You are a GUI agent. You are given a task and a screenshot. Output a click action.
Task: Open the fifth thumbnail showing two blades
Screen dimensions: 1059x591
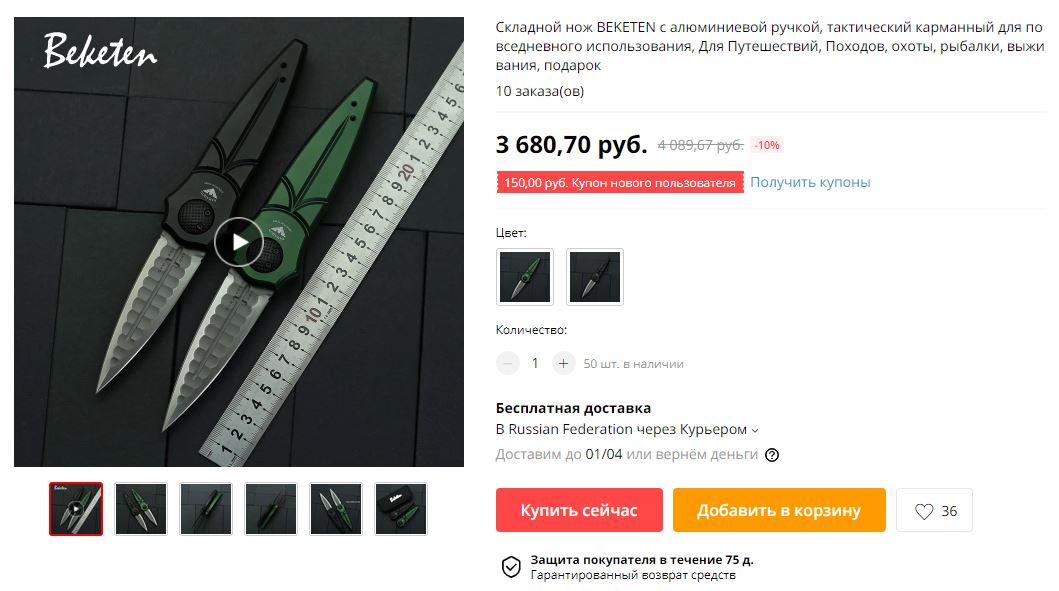[x=336, y=509]
